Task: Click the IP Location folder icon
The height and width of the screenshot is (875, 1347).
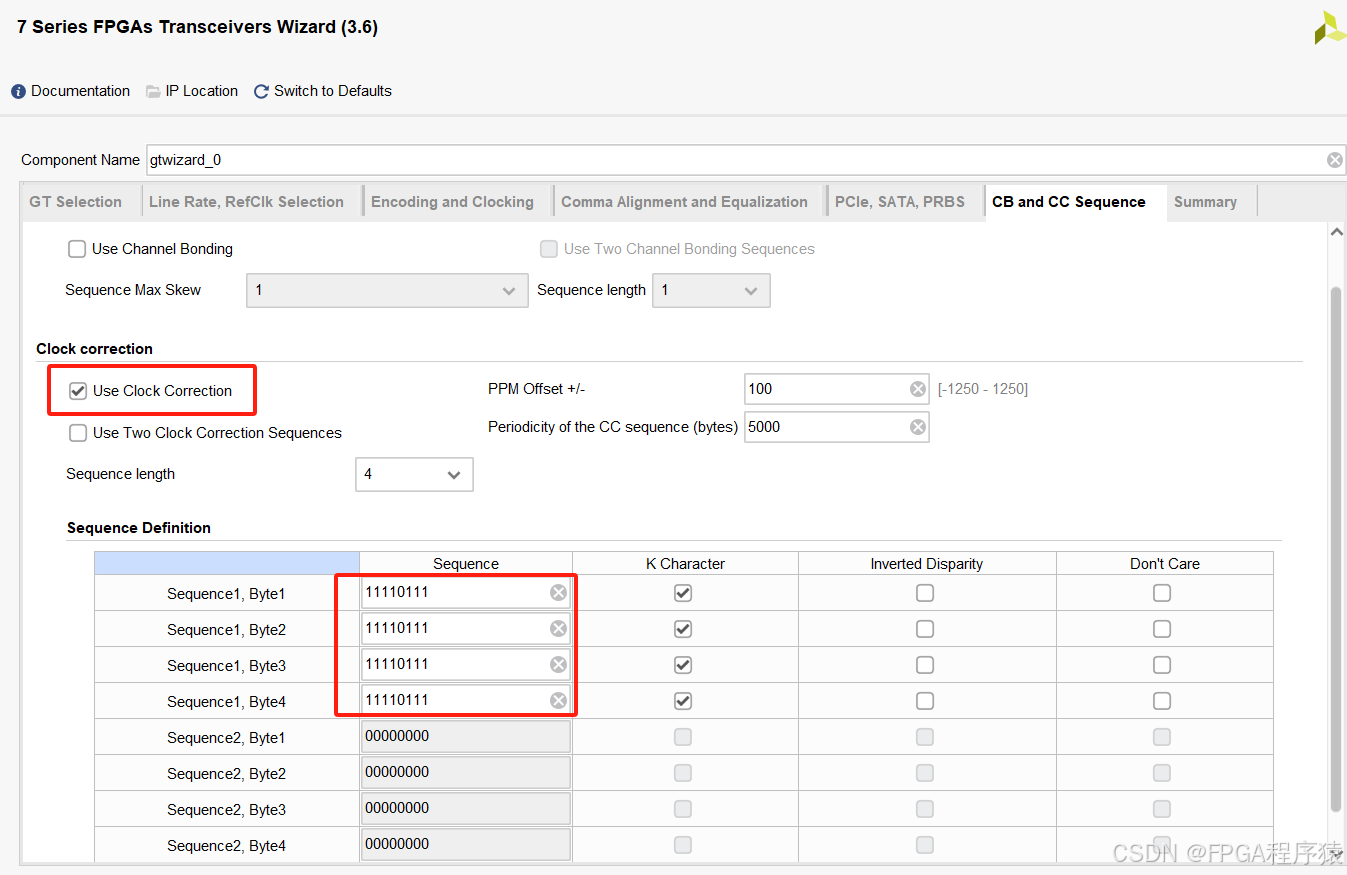Action: coord(153,92)
